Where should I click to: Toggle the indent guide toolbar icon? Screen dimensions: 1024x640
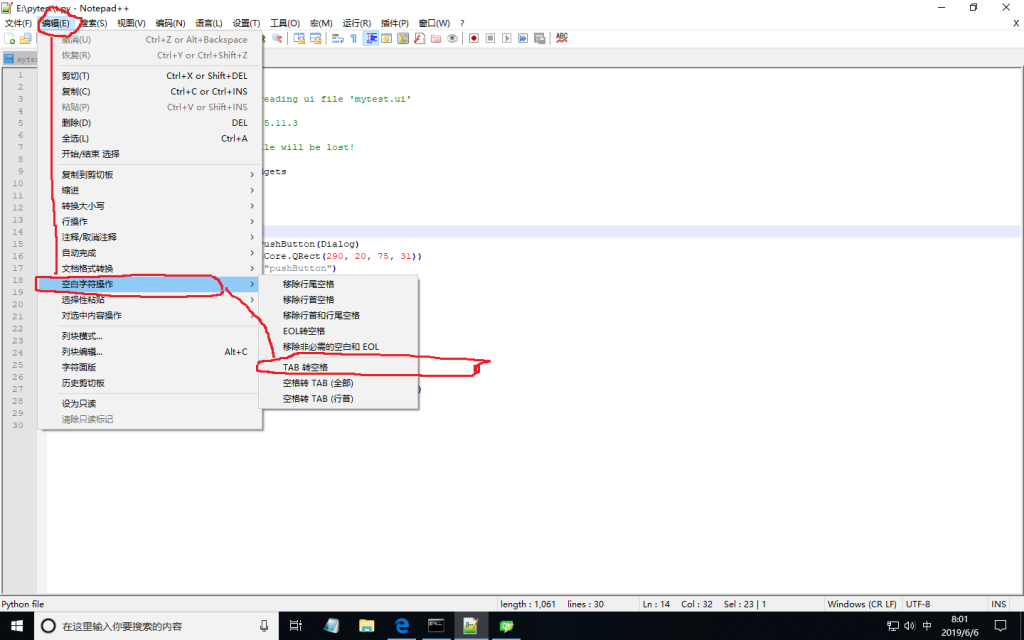371,38
